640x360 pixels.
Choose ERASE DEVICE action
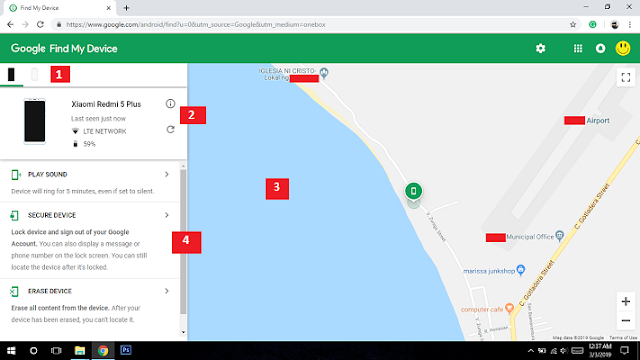click(49, 291)
